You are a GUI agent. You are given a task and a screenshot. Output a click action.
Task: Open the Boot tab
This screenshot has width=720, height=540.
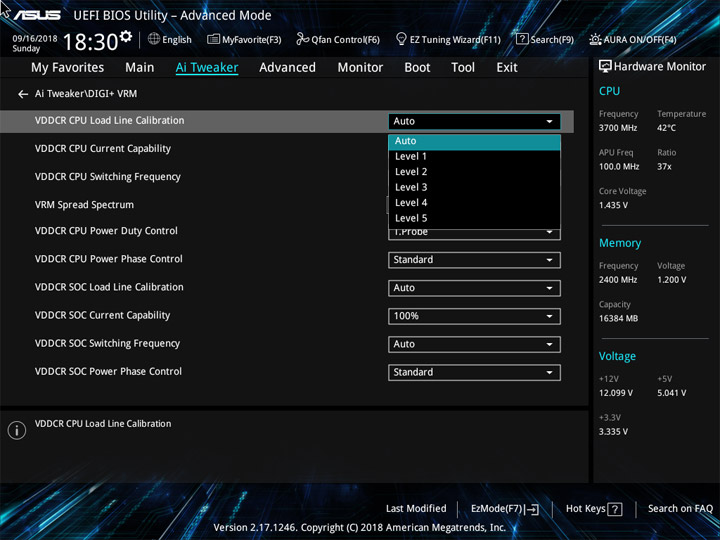coord(417,68)
